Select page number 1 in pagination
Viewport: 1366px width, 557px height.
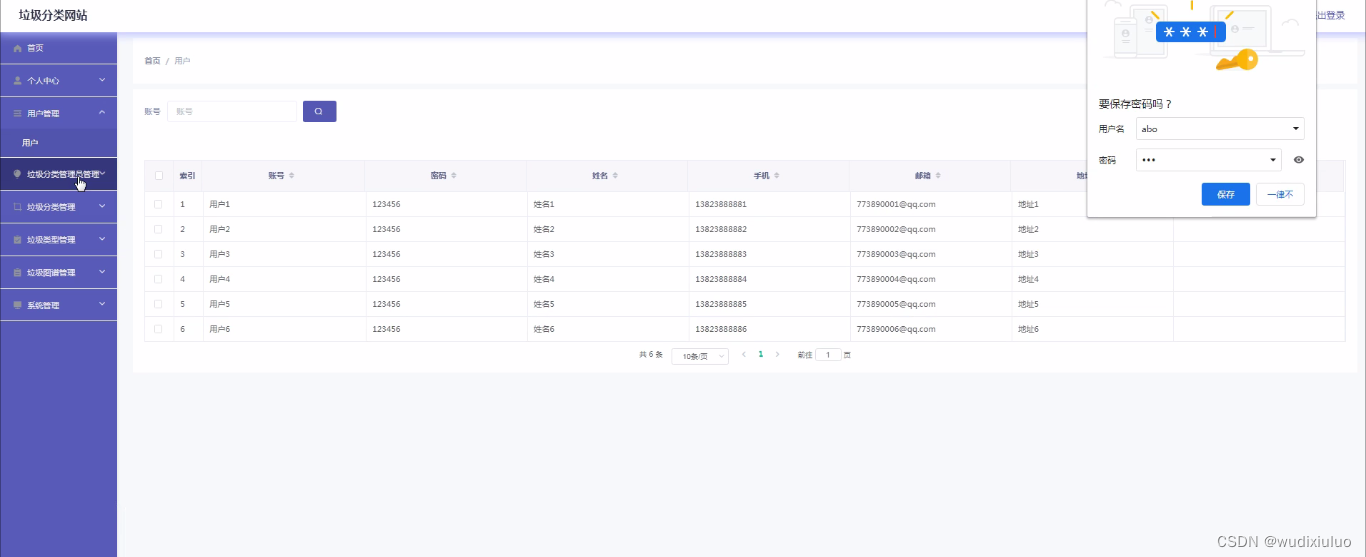[760, 355]
